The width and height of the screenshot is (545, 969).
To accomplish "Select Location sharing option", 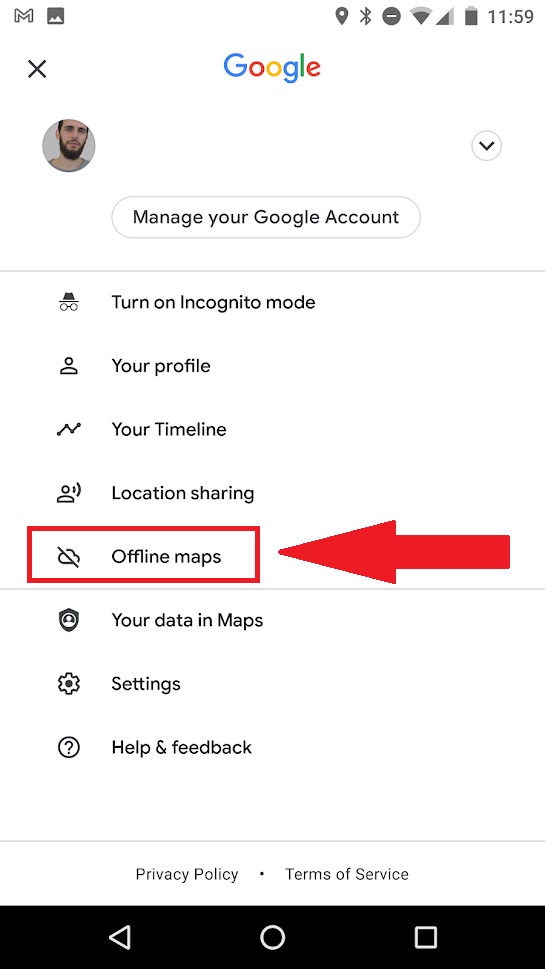I will [272, 493].
